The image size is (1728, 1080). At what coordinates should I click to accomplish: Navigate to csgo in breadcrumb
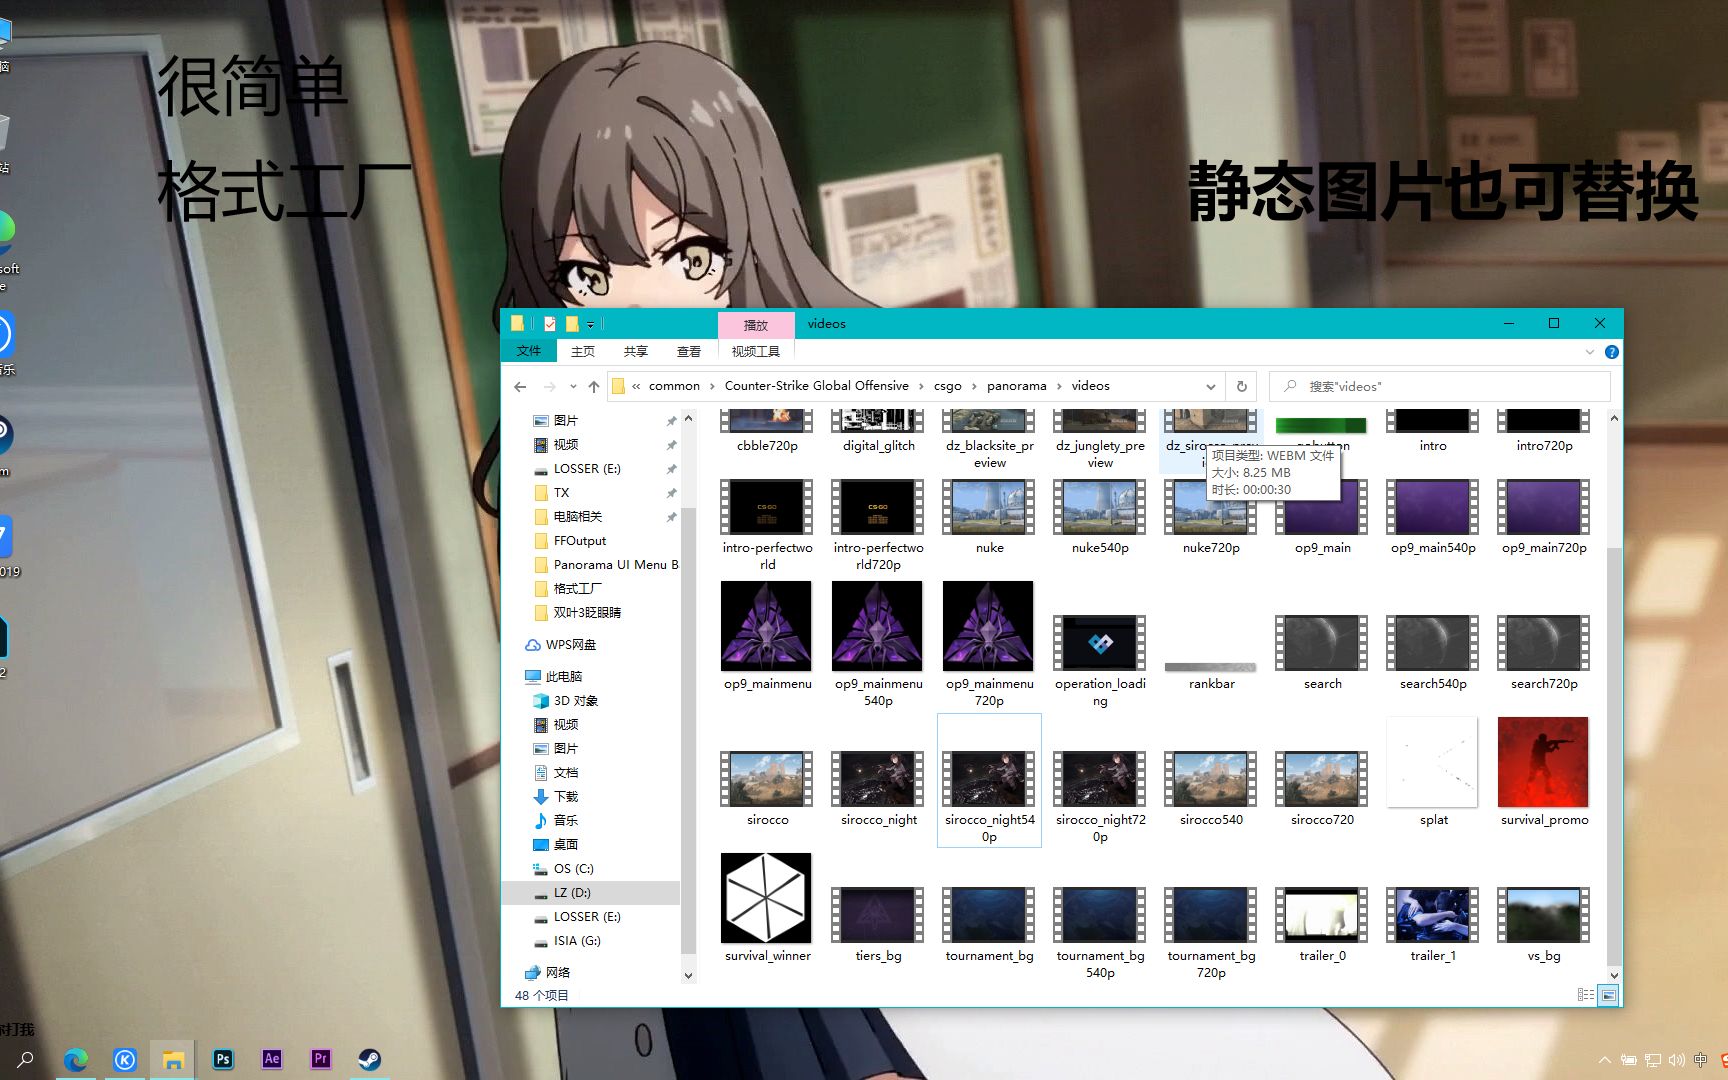click(x=947, y=386)
